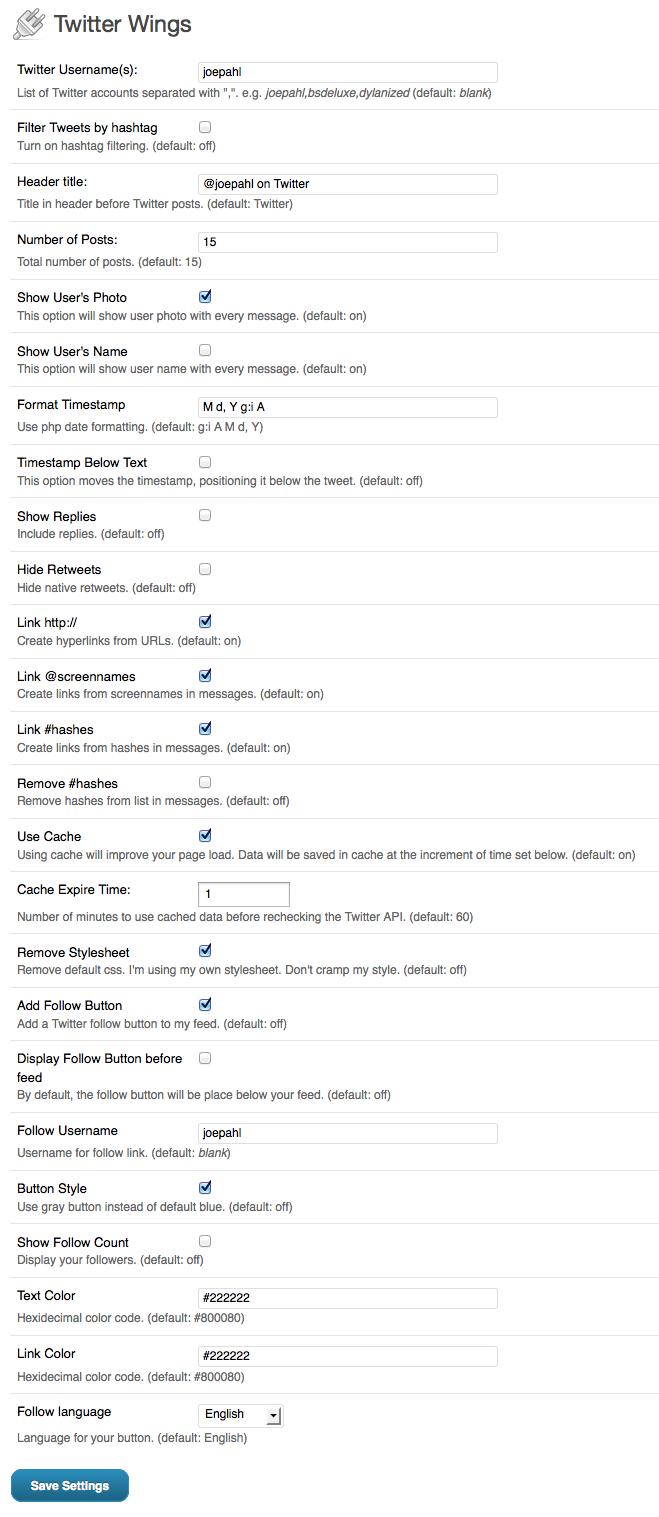Uncheck Show User's Photo checkbox

coord(205,297)
